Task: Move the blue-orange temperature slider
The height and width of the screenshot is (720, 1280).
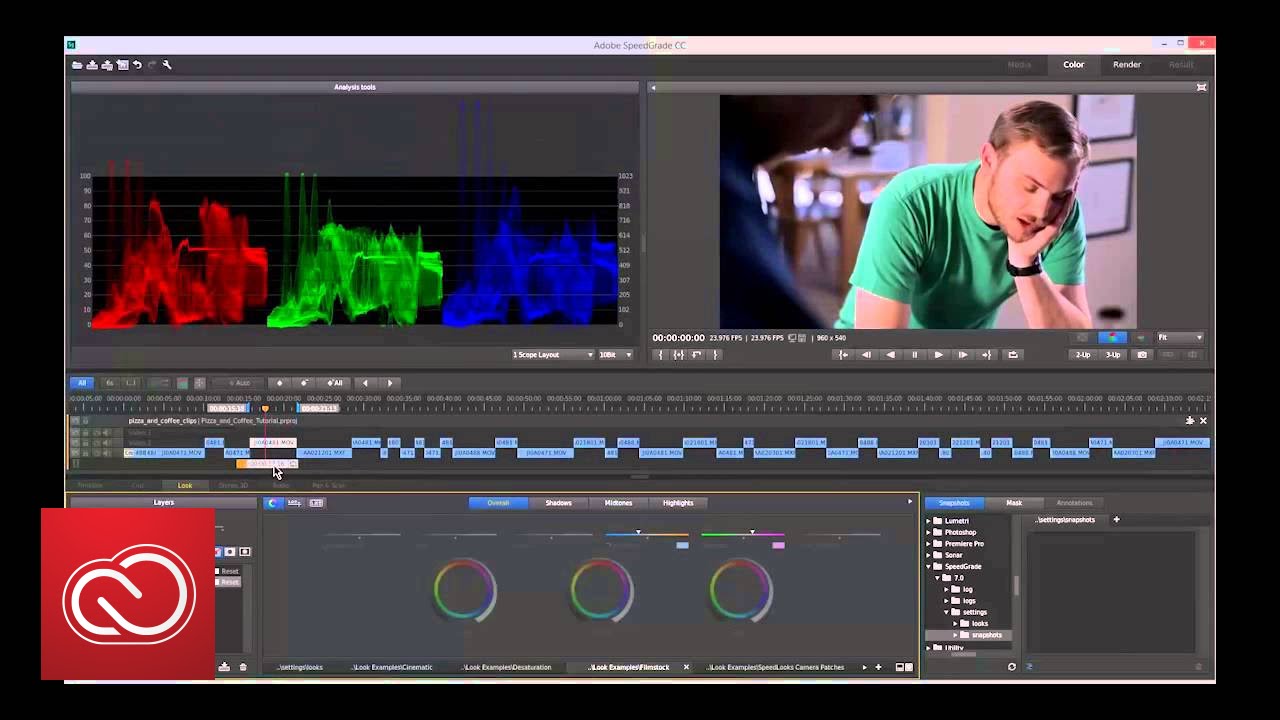Action: pos(647,534)
